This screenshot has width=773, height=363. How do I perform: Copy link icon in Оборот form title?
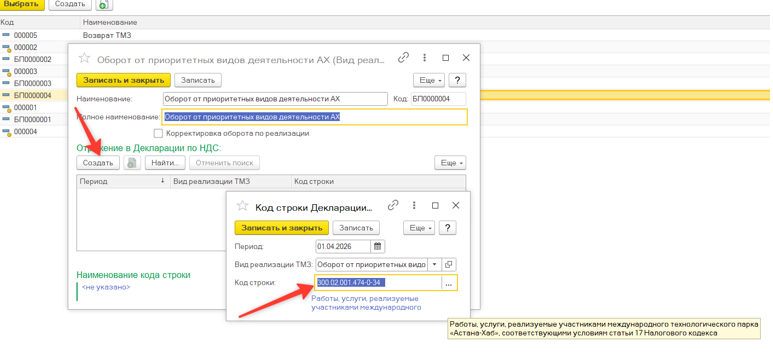click(x=404, y=58)
